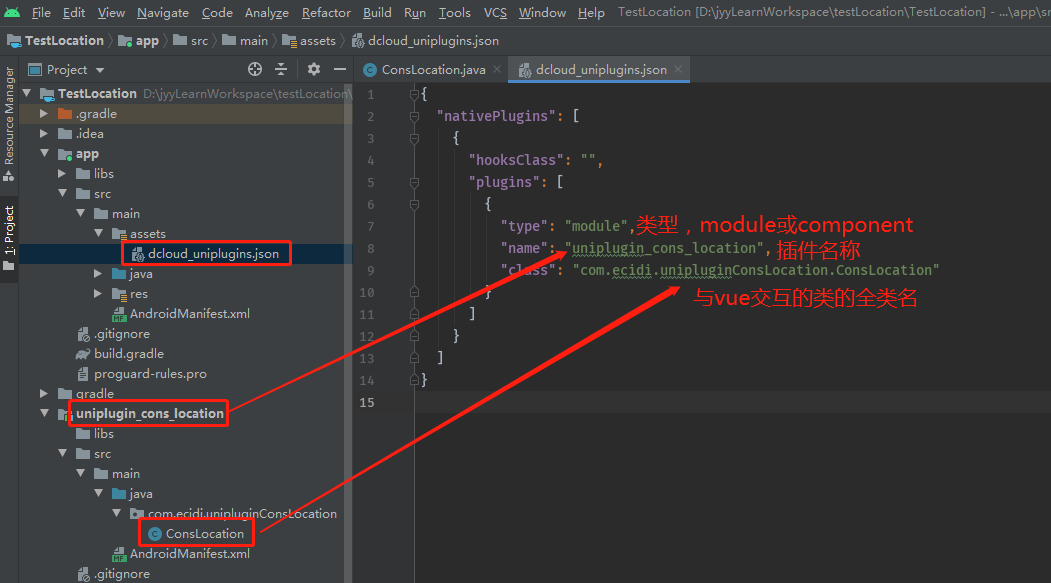Image resolution: width=1051 pixels, height=583 pixels.
Task: Collapse the app module node
Action: click(x=44, y=153)
